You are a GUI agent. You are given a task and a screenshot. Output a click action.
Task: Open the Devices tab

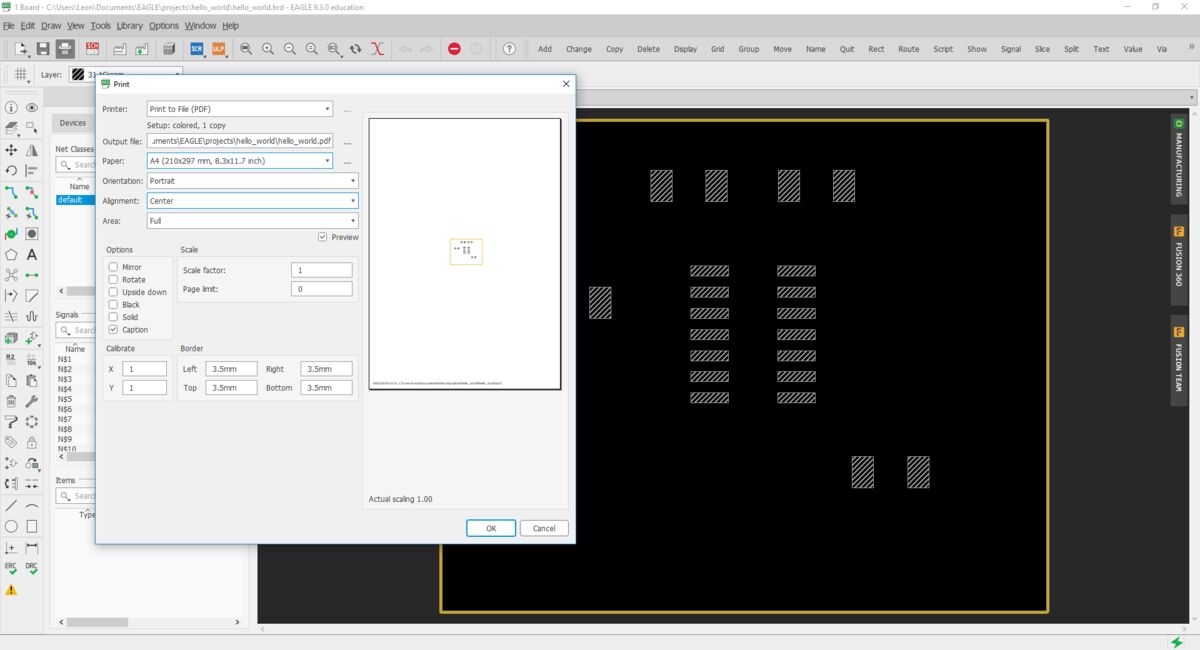(x=73, y=123)
